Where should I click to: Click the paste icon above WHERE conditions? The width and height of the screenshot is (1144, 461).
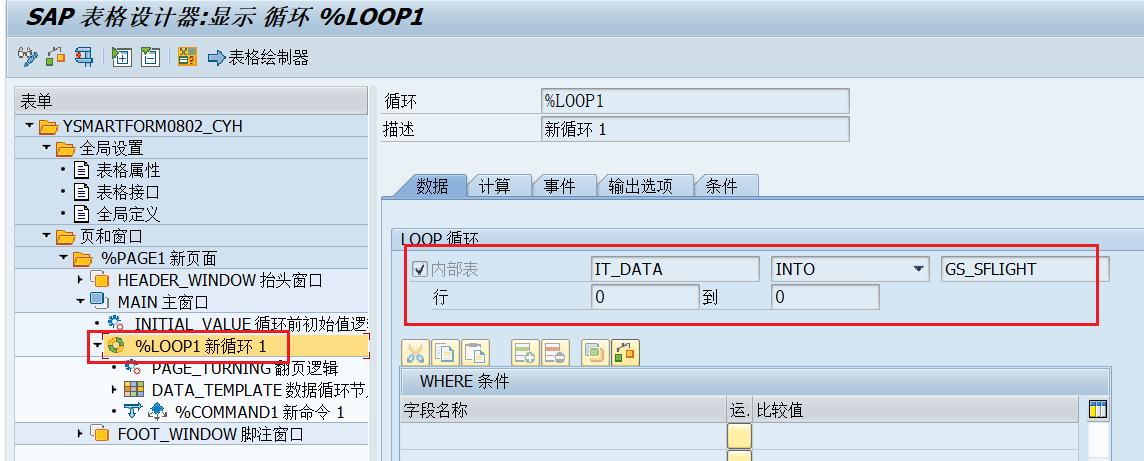tap(475, 352)
